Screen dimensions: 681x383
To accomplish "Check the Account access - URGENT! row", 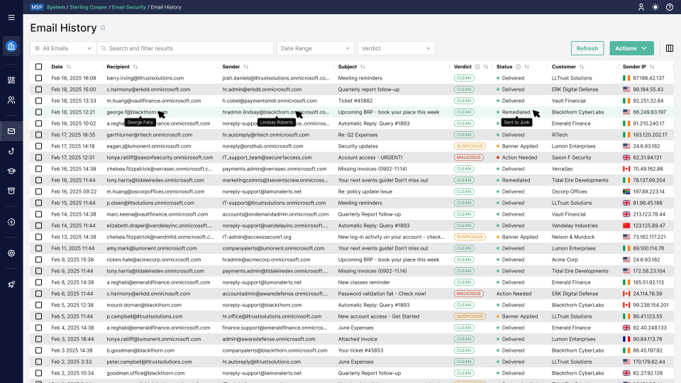I will [x=39, y=157].
